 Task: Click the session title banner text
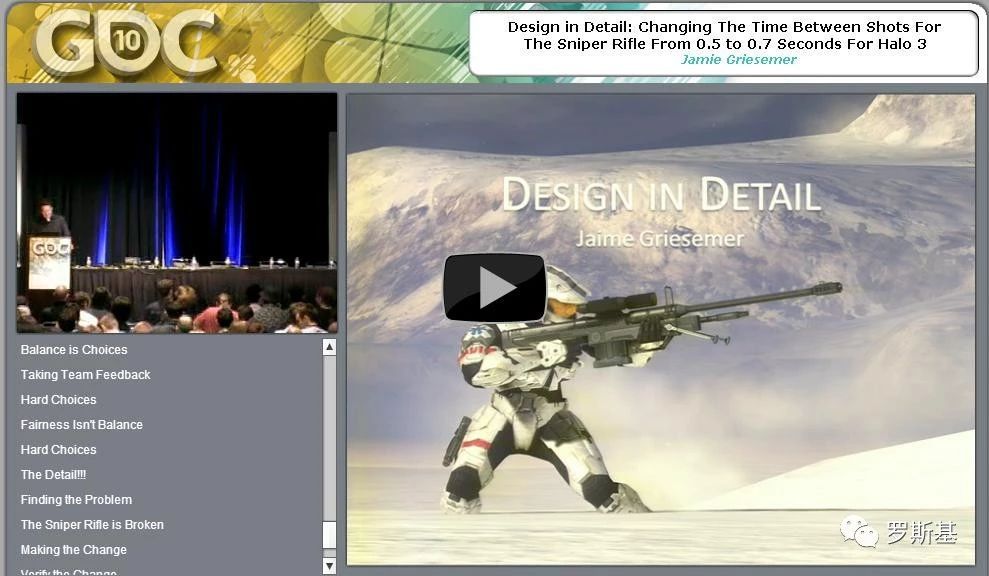click(724, 35)
